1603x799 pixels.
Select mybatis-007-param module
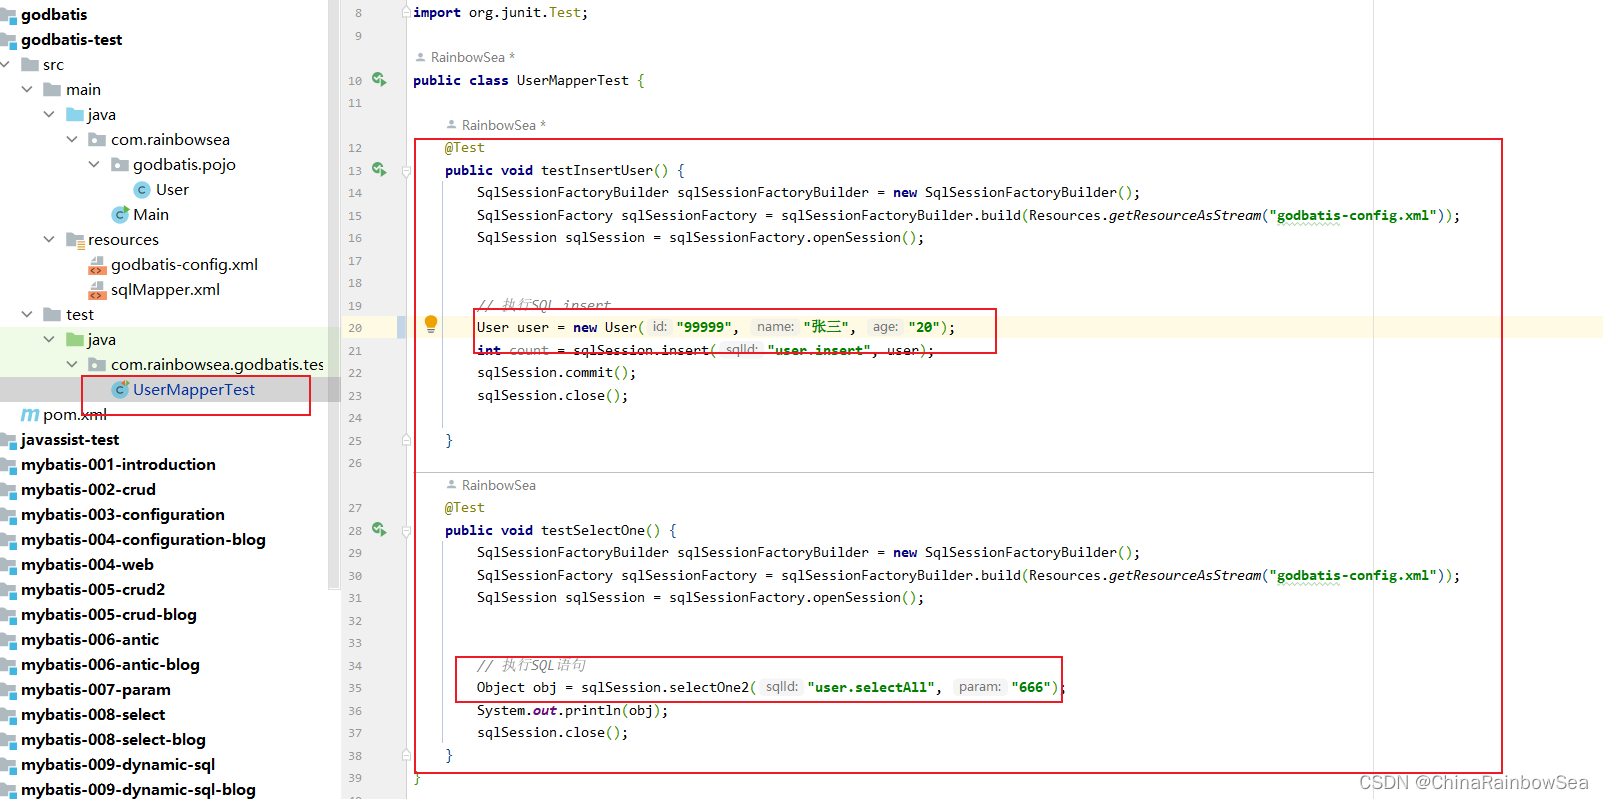pyautogui.click(x=96, y=690)
